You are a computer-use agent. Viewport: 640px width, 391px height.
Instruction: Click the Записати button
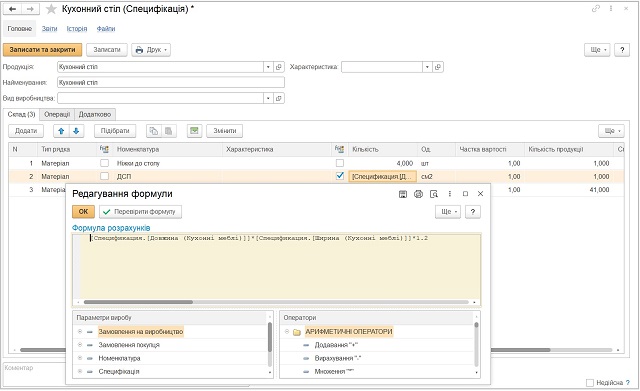(107, 50)
